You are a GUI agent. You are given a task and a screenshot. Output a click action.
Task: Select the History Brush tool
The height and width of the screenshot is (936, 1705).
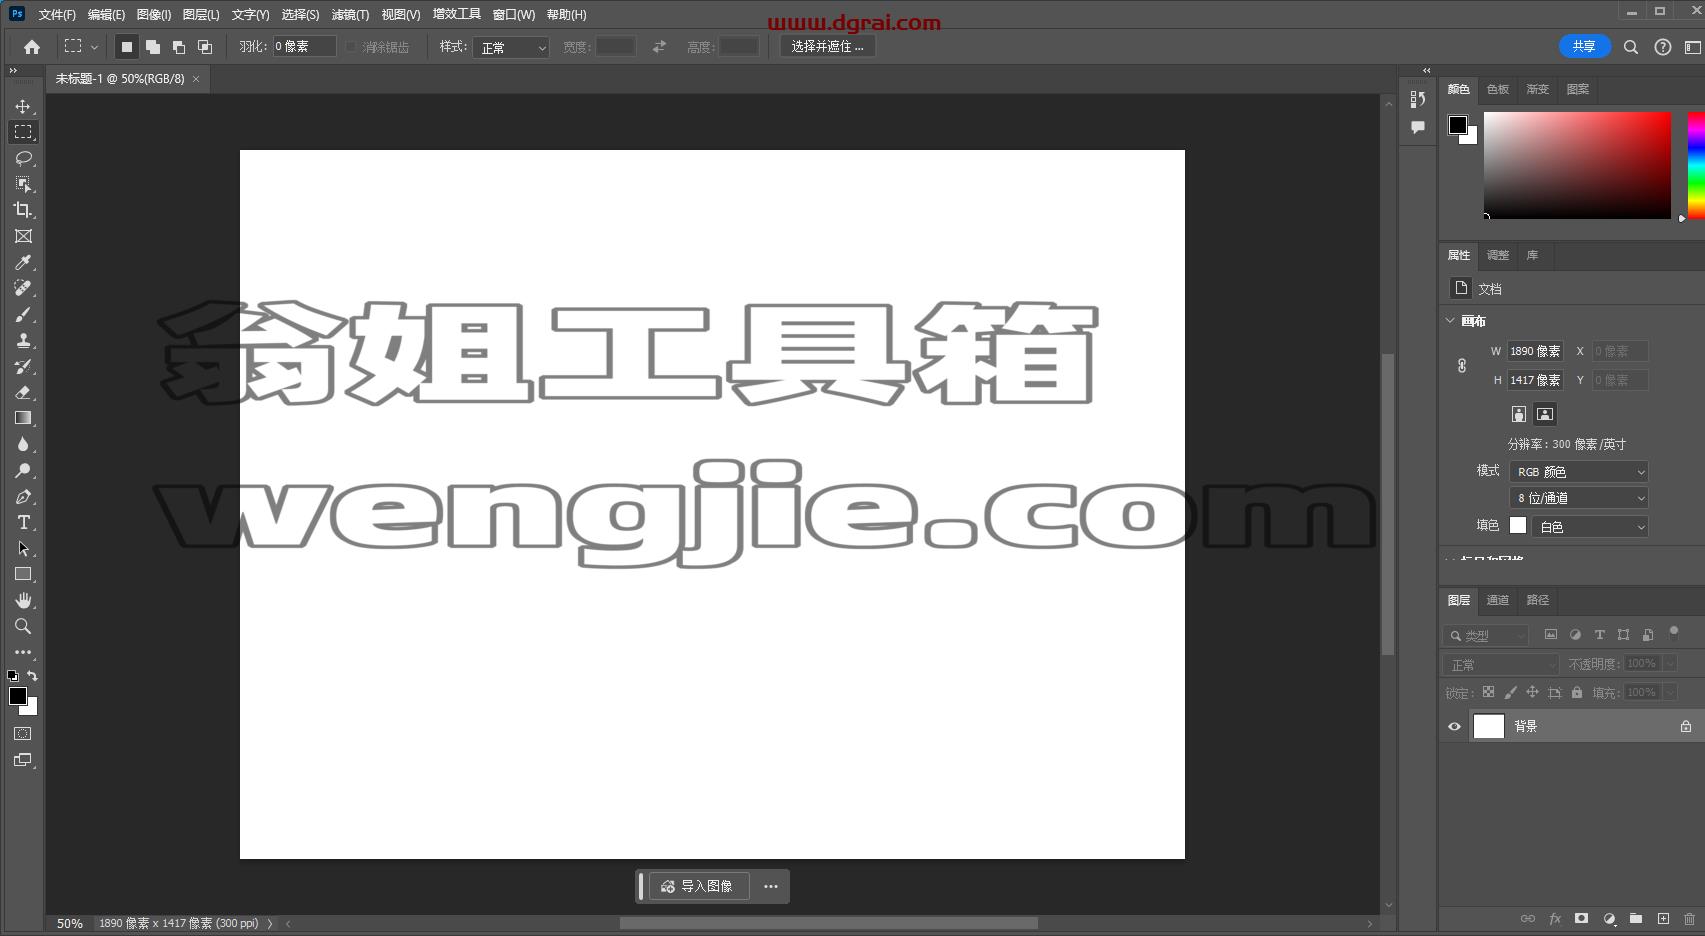pyautogui.click(x=23, y=366)
